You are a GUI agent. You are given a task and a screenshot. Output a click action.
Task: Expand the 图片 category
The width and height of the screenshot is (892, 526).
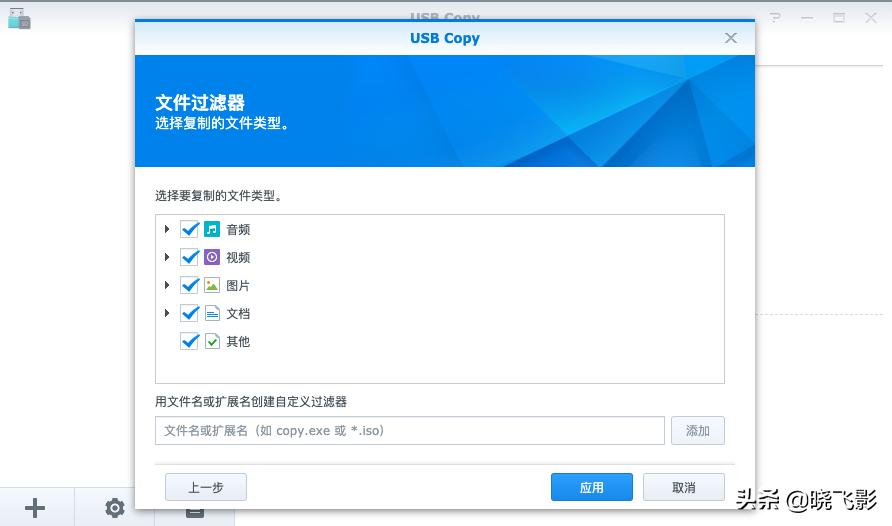pyautogui.click(x=167, y=285)
